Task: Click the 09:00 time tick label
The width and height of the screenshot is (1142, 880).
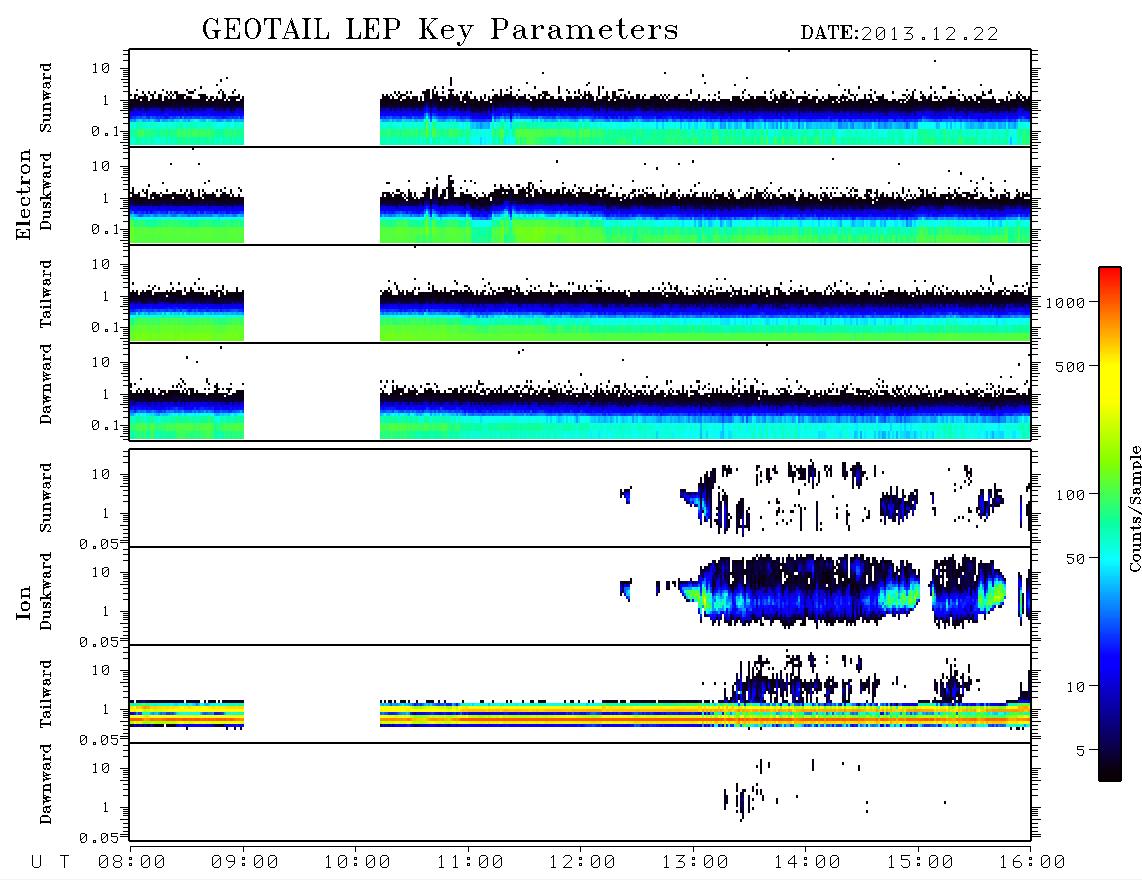Action: click(x=245, y=863)
